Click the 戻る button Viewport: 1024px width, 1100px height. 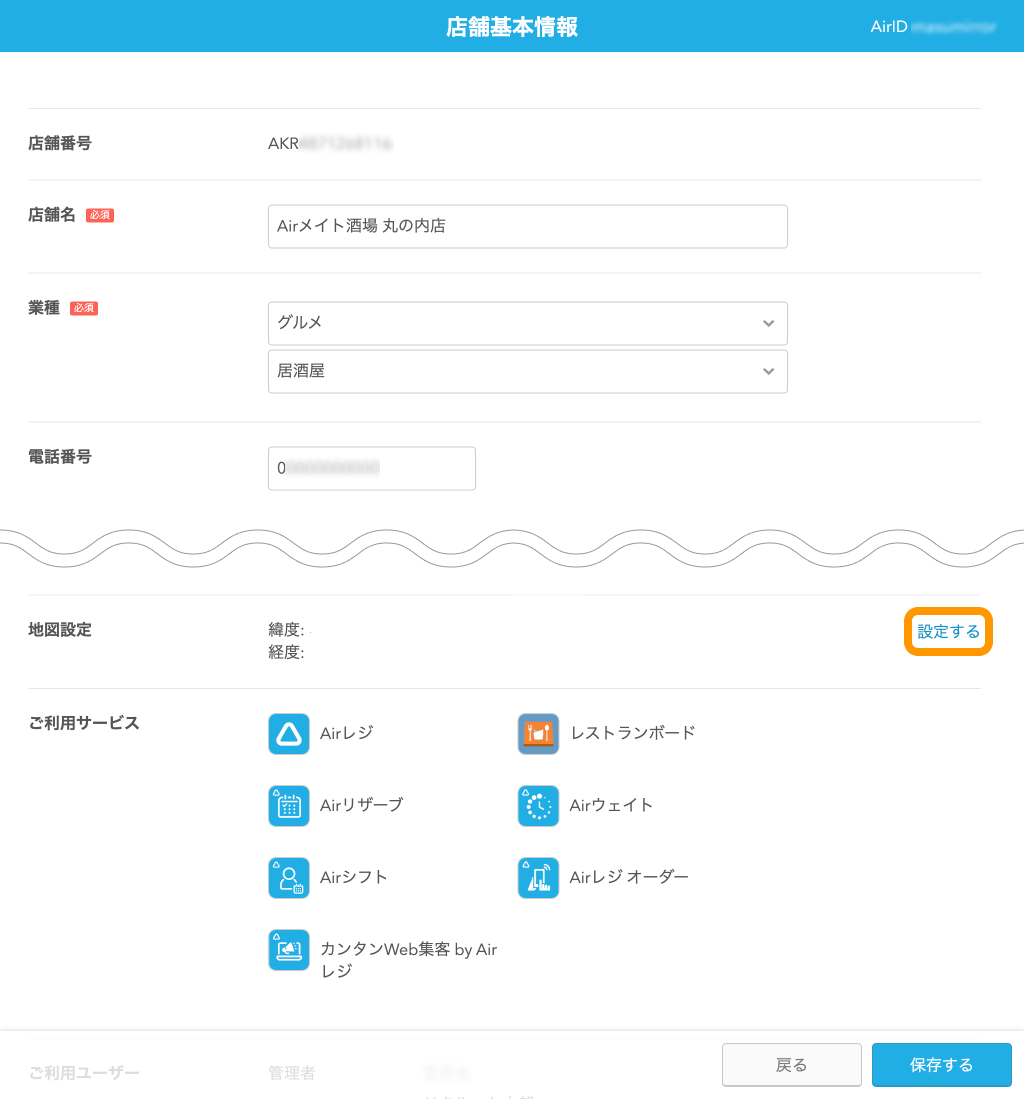(791, 1064)
